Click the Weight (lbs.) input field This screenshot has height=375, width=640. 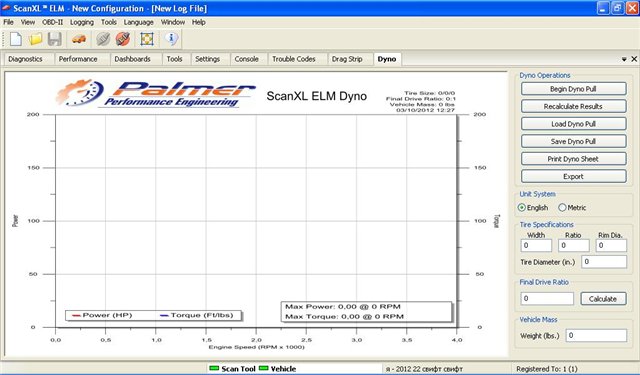point(596,335)
